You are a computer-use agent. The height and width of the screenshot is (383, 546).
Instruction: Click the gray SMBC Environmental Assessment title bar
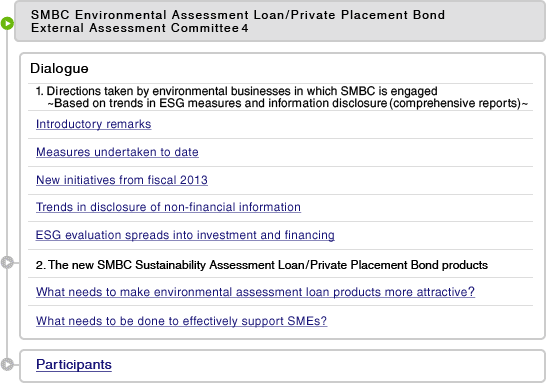[x=280, y=21]
